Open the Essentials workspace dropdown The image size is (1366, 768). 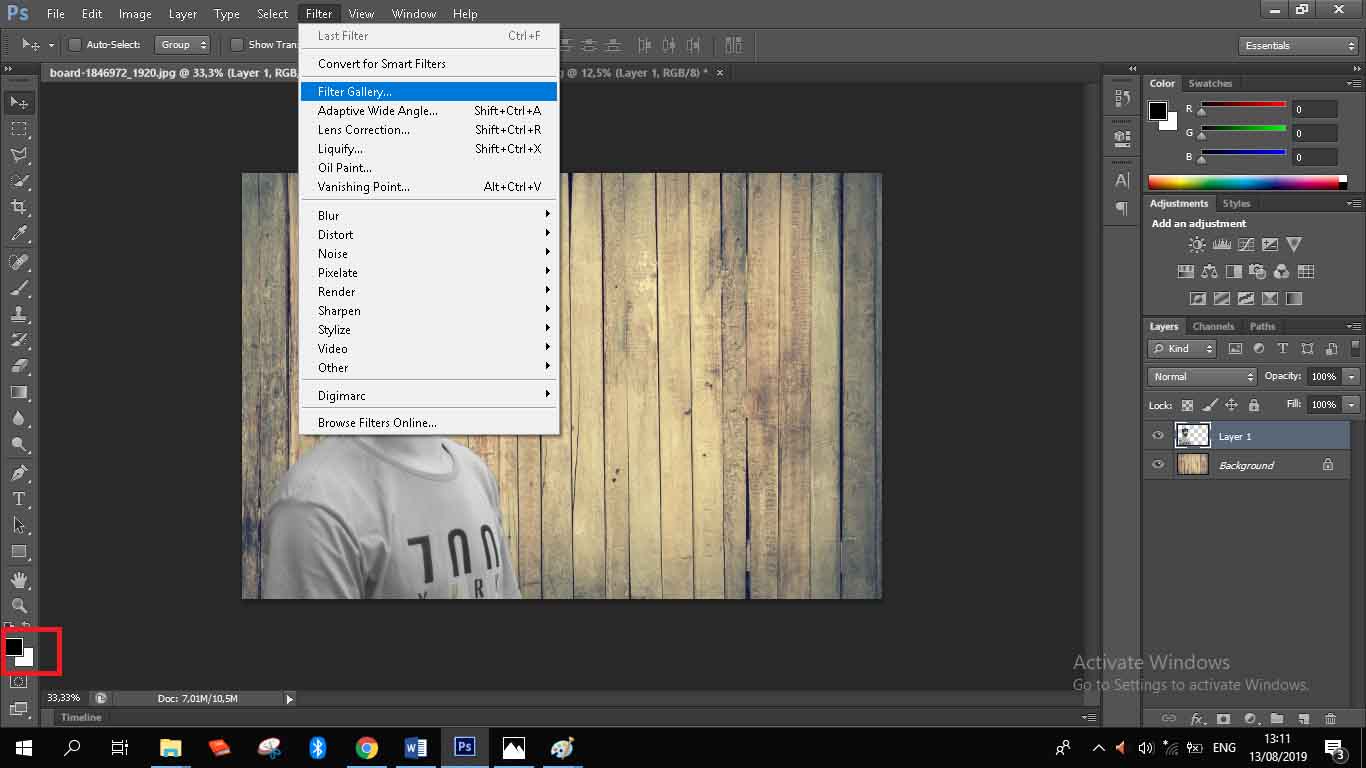1298,46
